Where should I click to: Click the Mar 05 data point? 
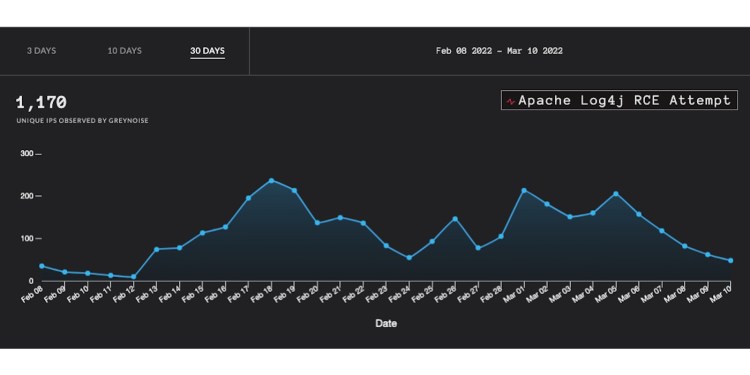pos(616,194)
